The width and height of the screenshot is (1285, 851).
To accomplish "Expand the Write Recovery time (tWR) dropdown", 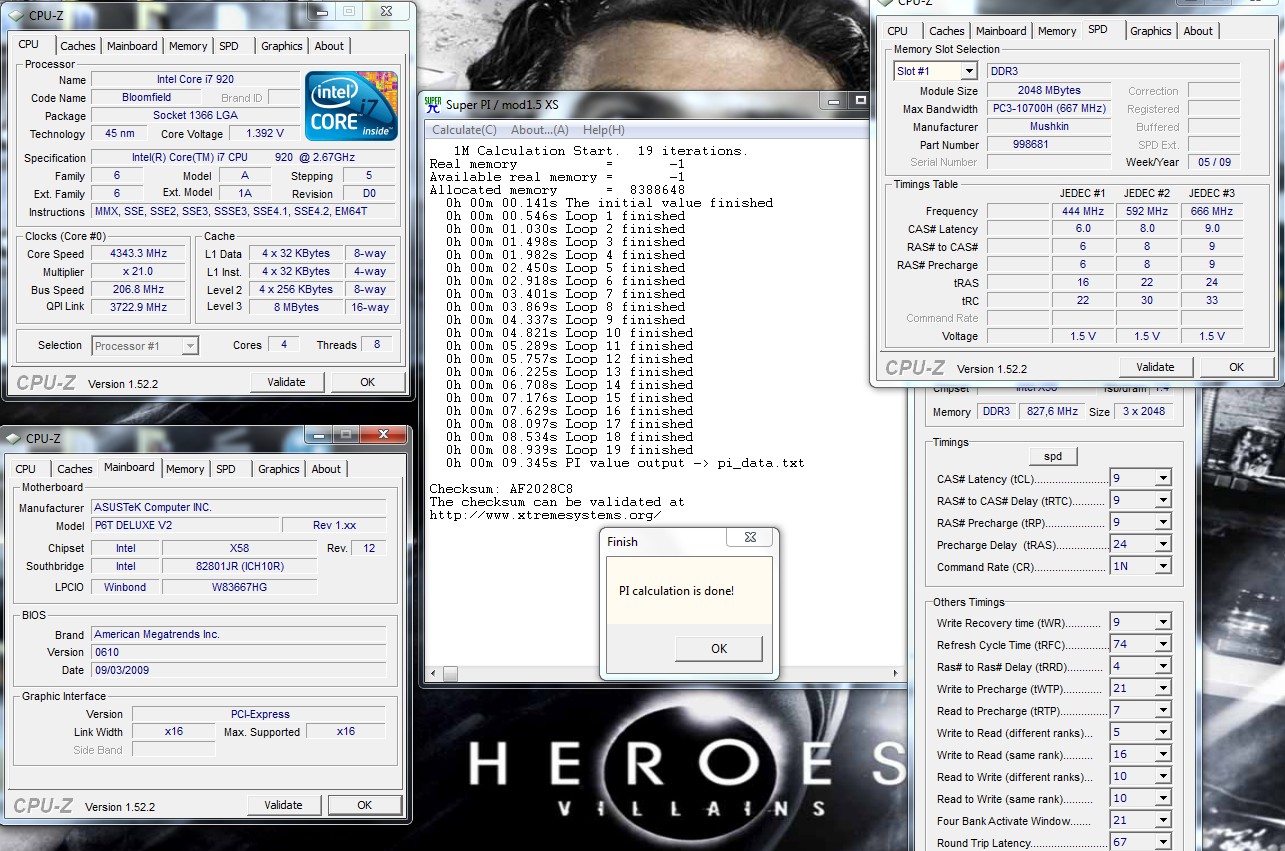I will [x=1163, y=623].
